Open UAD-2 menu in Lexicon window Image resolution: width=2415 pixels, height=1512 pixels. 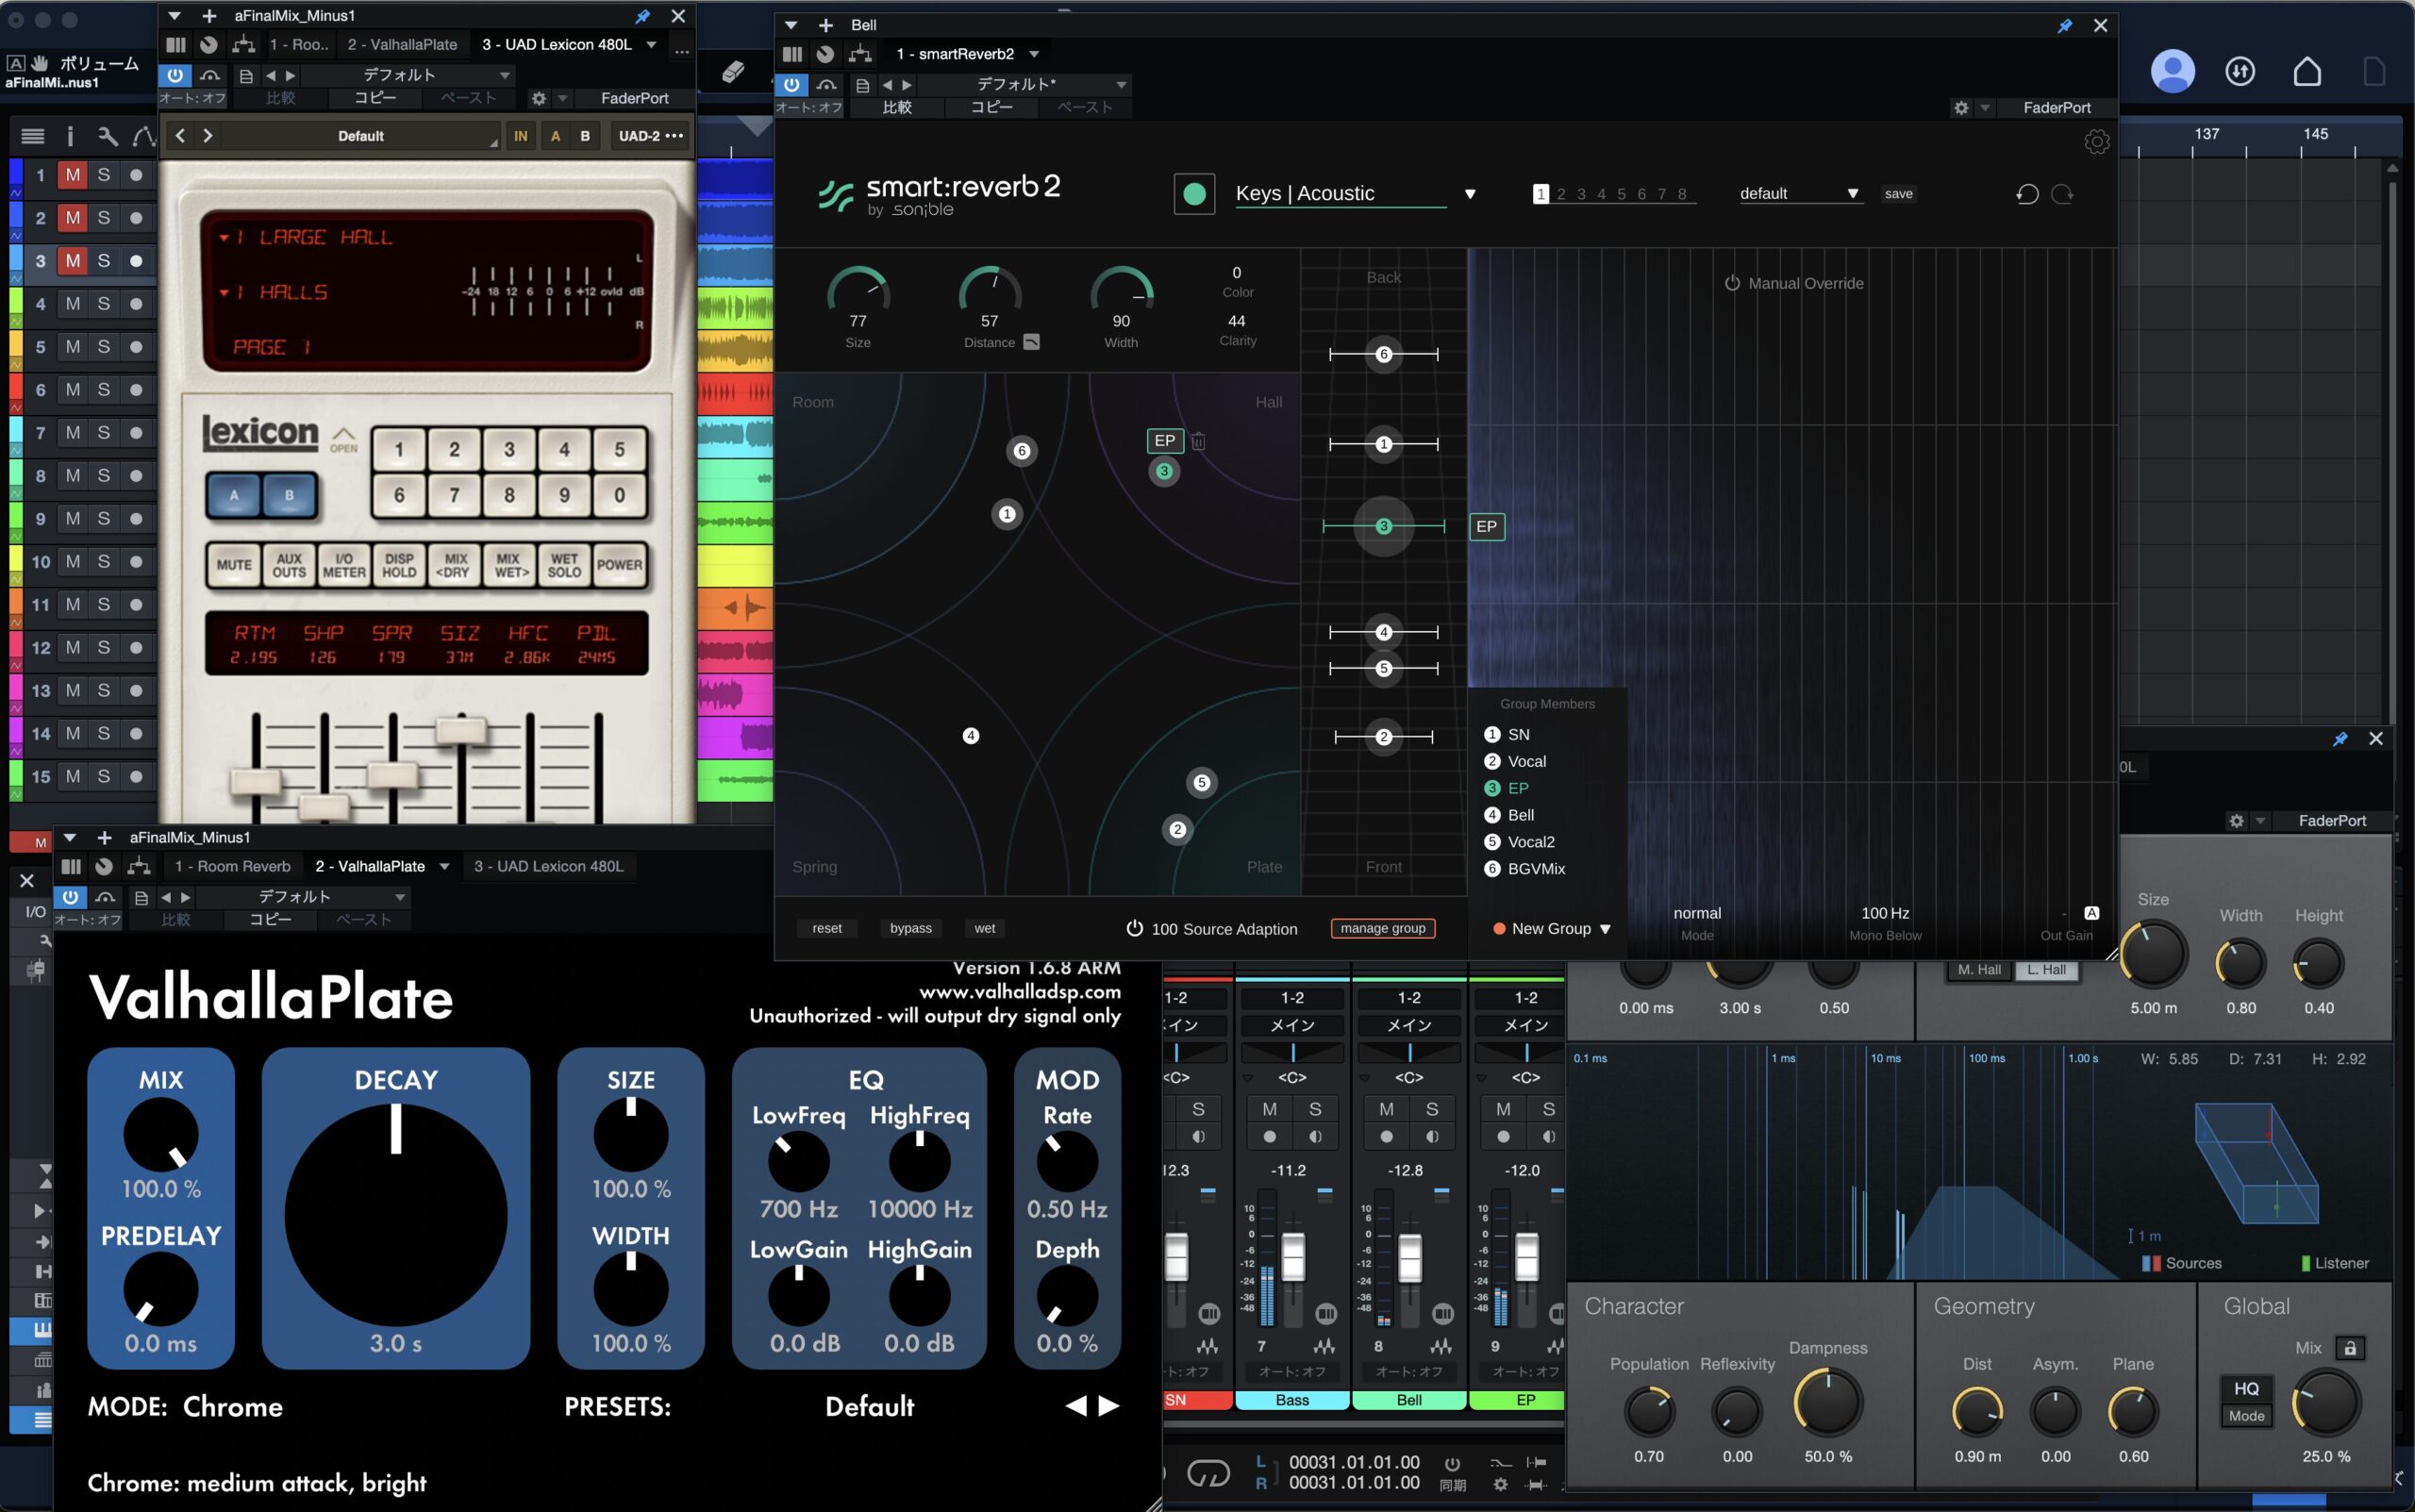pos(651,136)
